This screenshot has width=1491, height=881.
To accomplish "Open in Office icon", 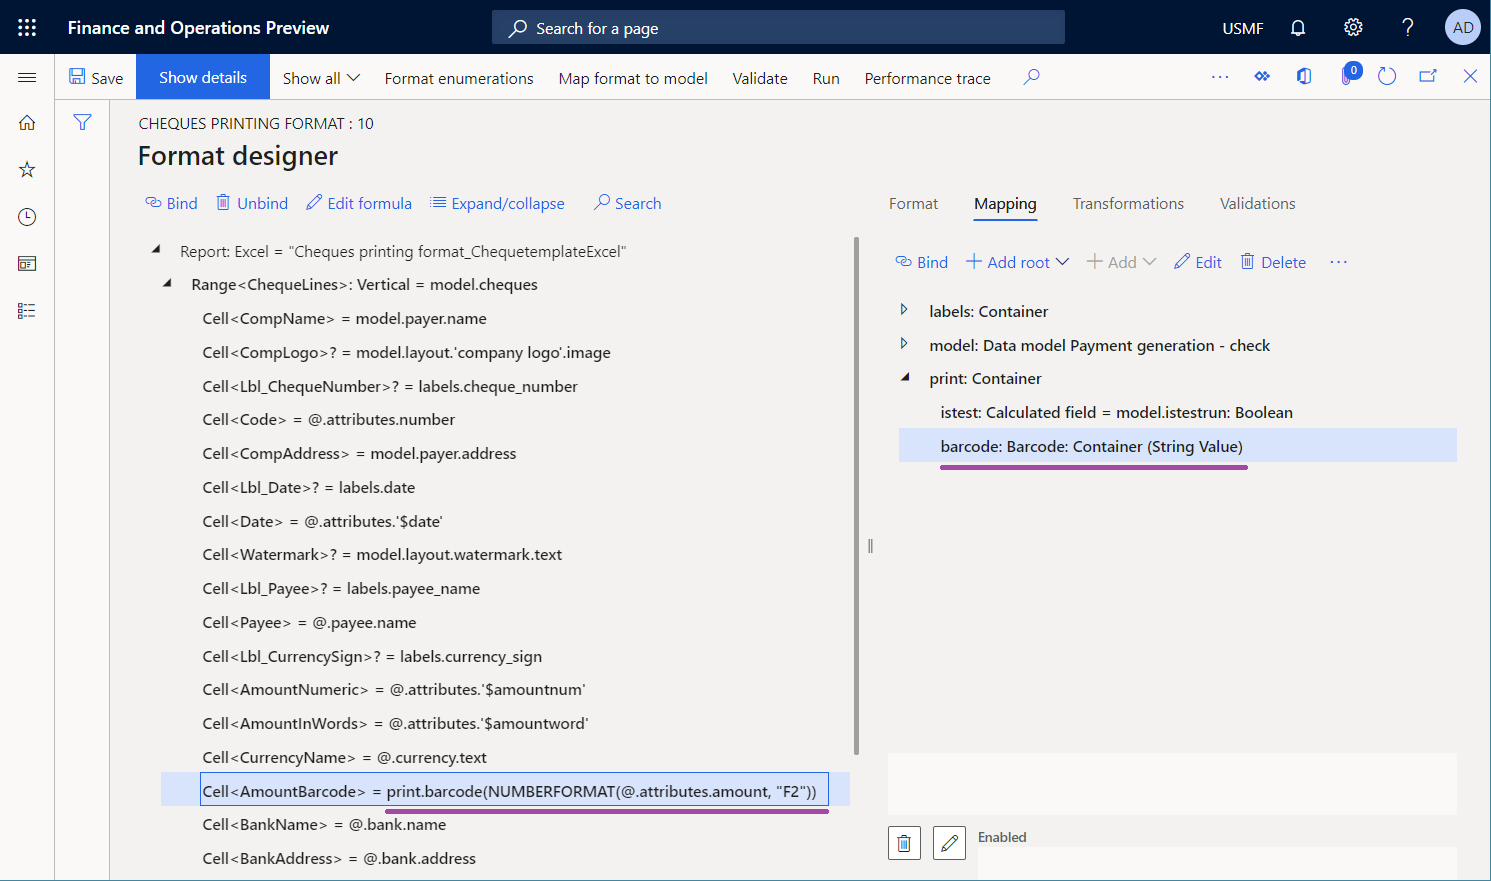I will coord(1304,77).
